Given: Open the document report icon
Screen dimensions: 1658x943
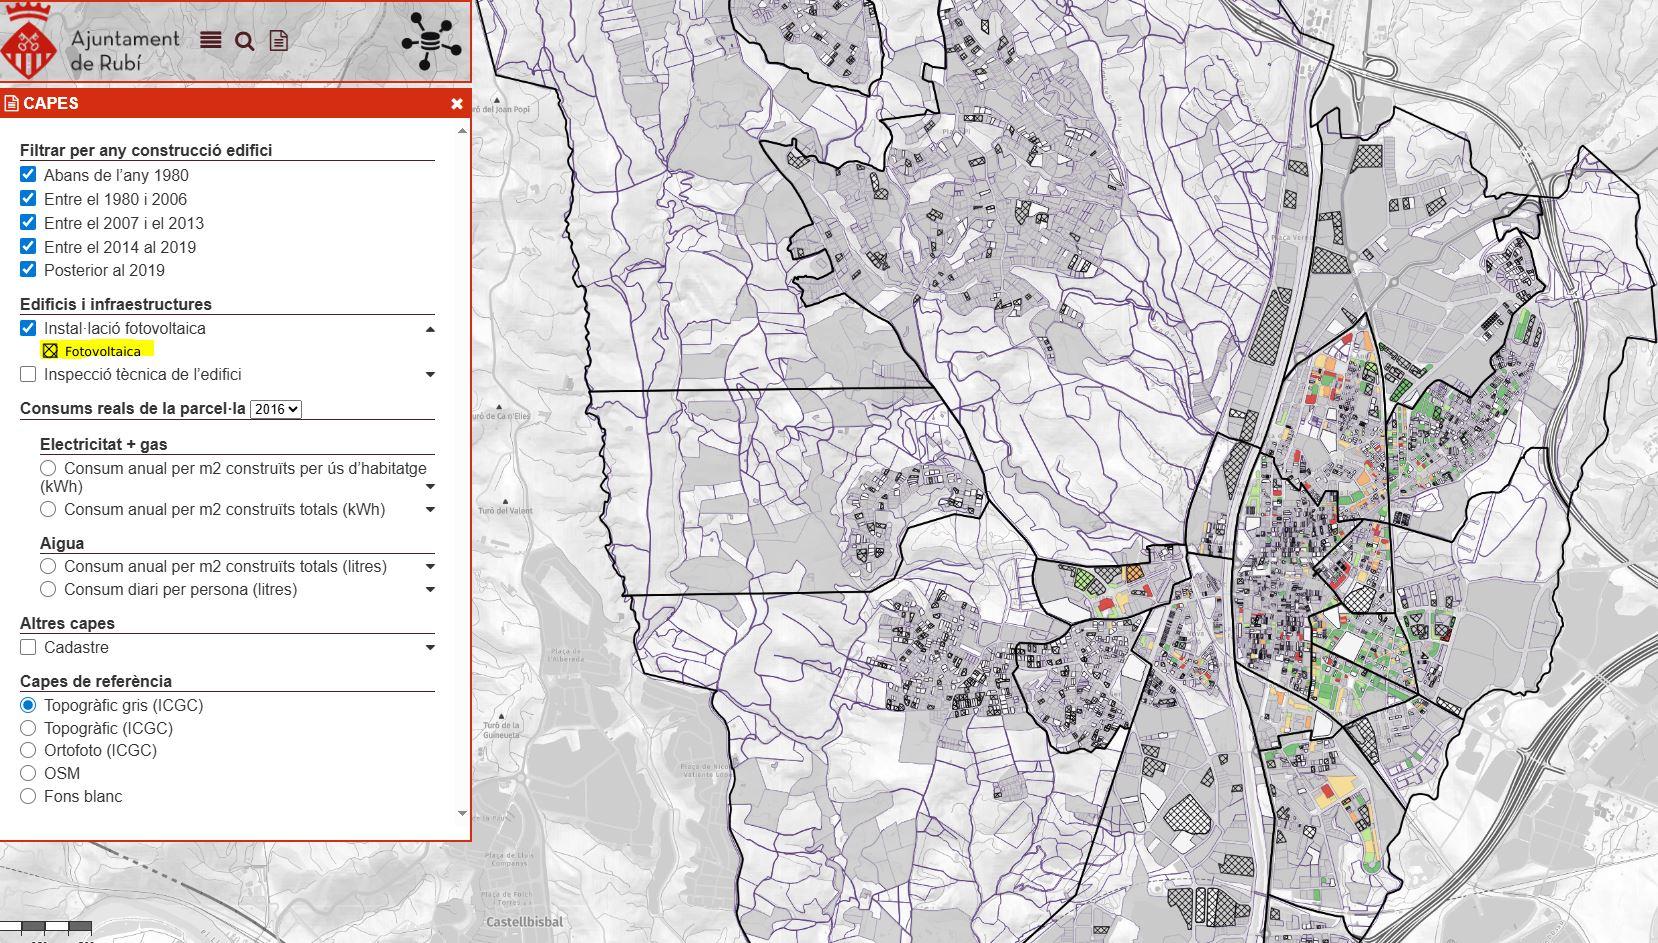Looking at the screenshot, I should [x=278, y=41].
